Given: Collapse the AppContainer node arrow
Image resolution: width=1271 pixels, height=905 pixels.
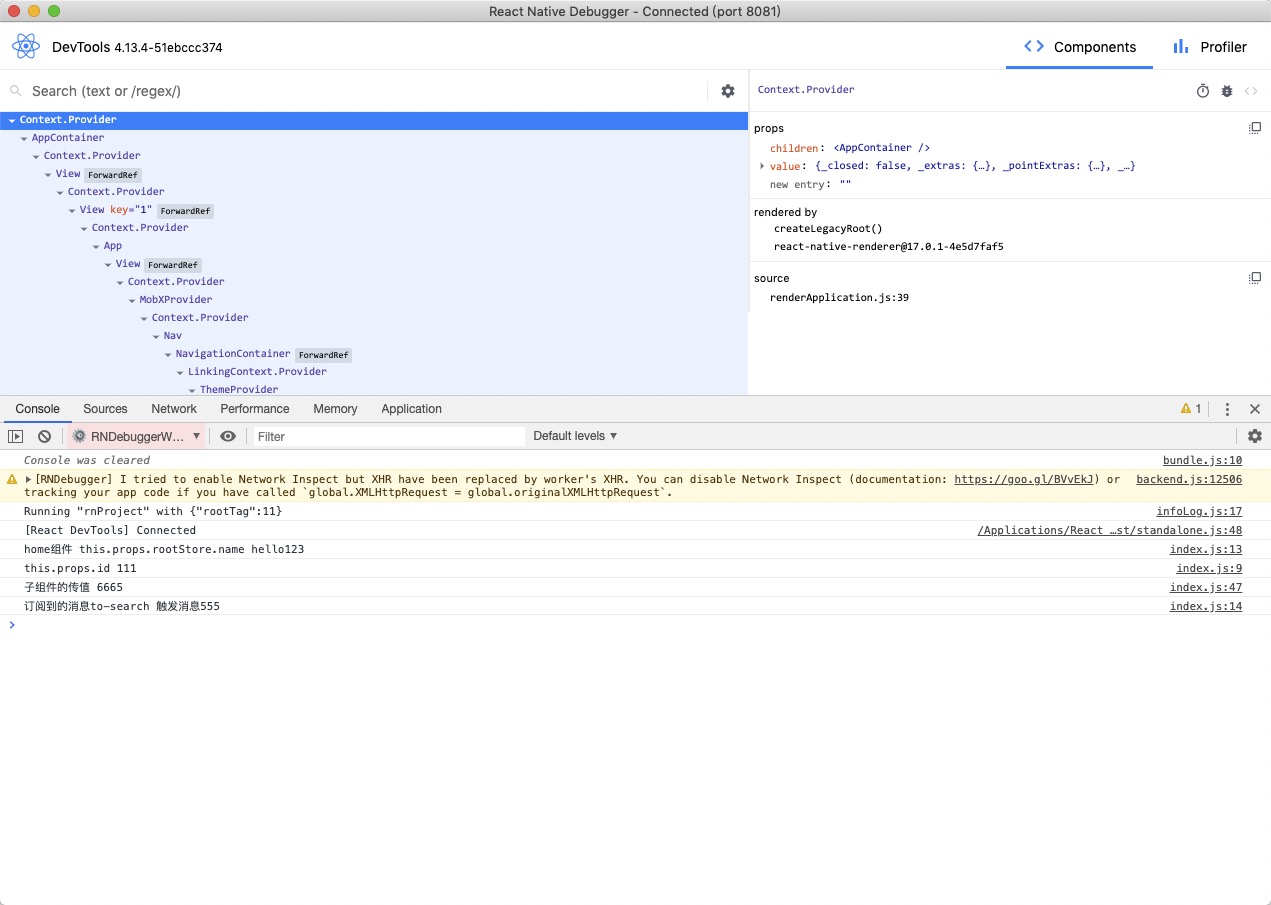Looking at the screenshot, I should point(23,138).
